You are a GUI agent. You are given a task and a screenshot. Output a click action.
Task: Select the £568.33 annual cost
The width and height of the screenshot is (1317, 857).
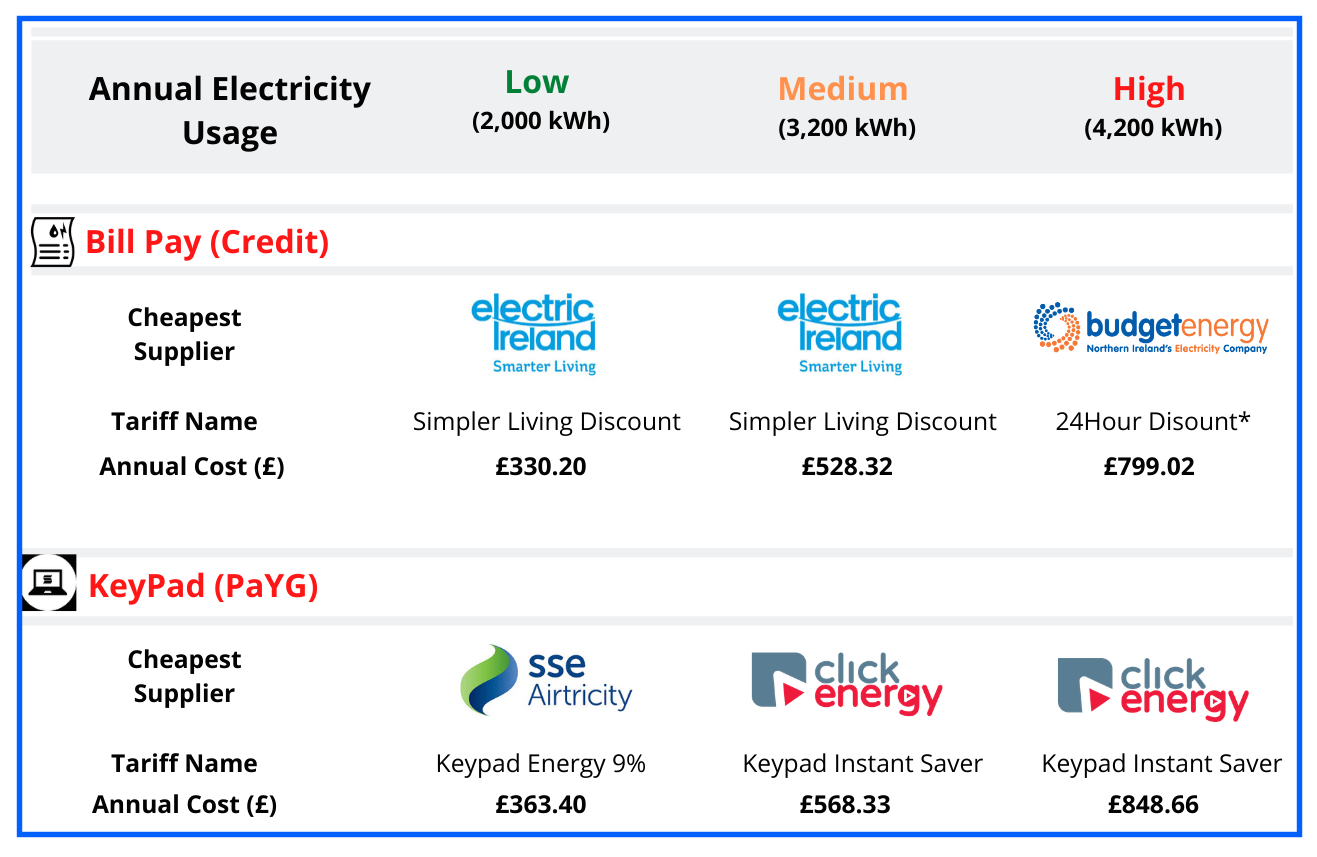(x=845, y=804)
